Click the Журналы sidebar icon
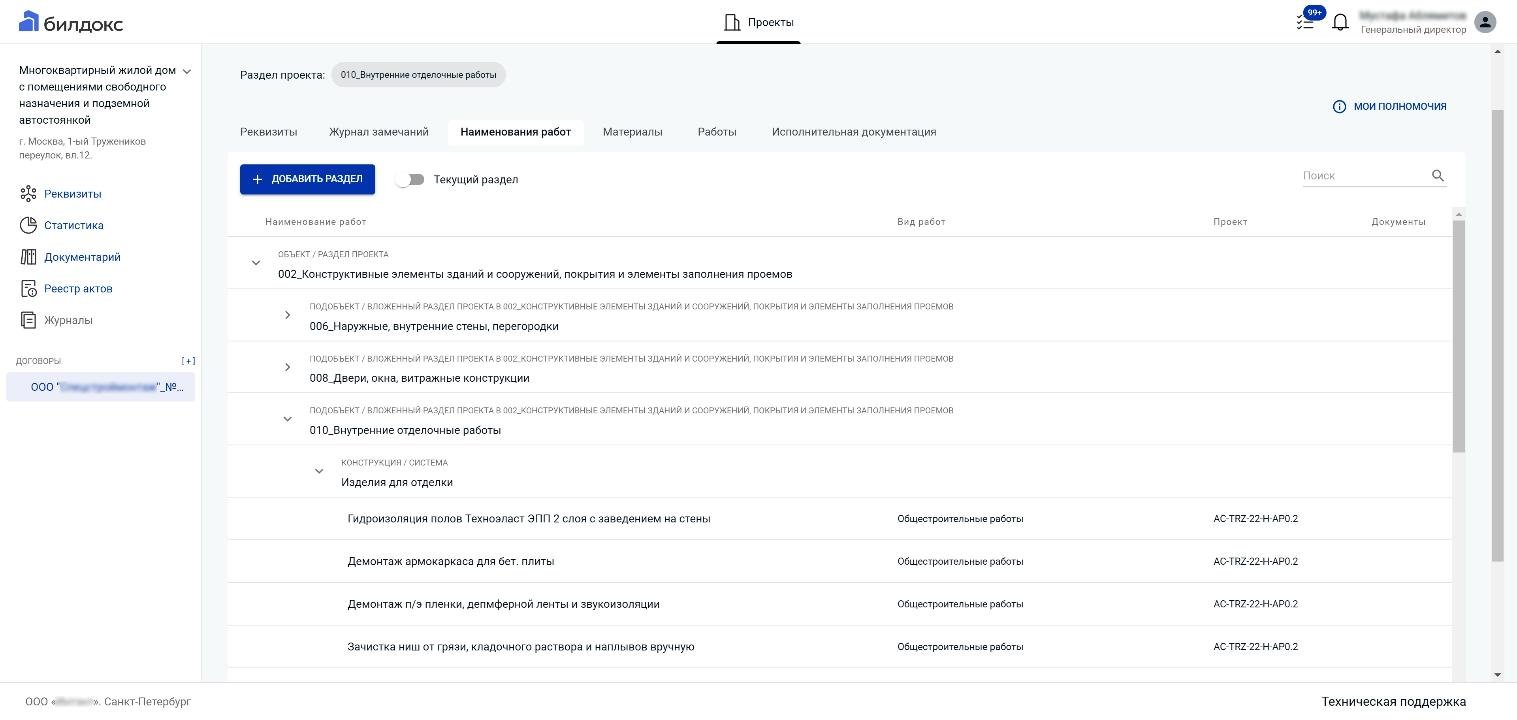 tap(28, 320)
